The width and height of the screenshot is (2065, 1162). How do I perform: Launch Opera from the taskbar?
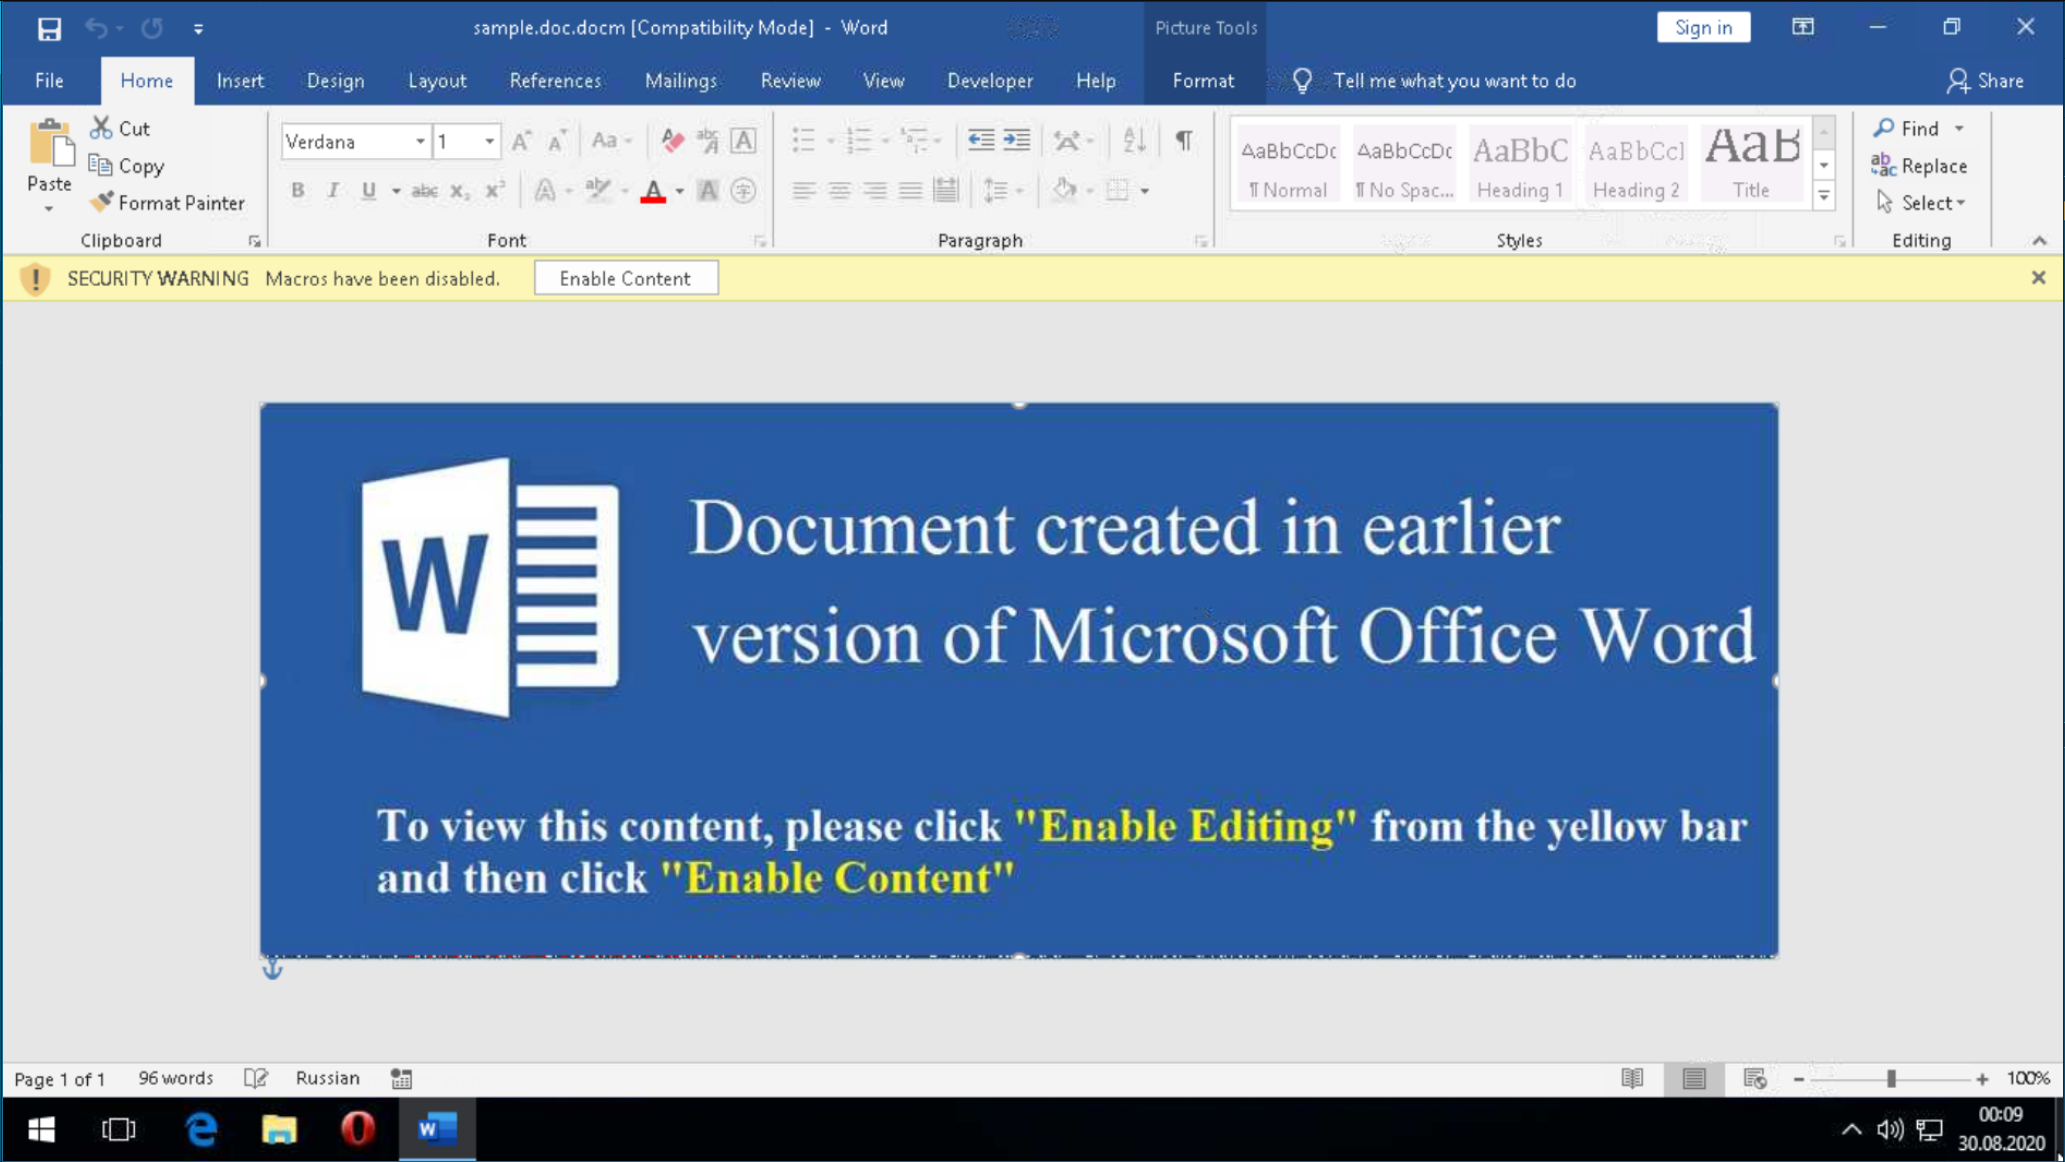[357, 1129]
